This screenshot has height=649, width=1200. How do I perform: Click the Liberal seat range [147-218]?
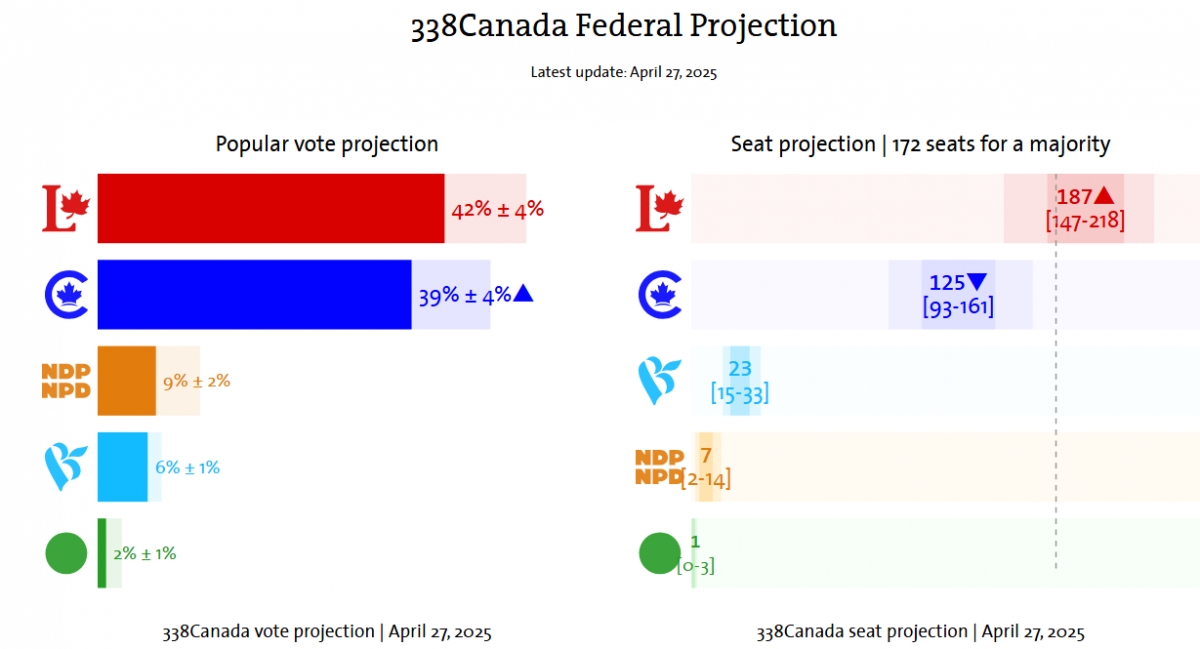click(x=1085, y=221)
